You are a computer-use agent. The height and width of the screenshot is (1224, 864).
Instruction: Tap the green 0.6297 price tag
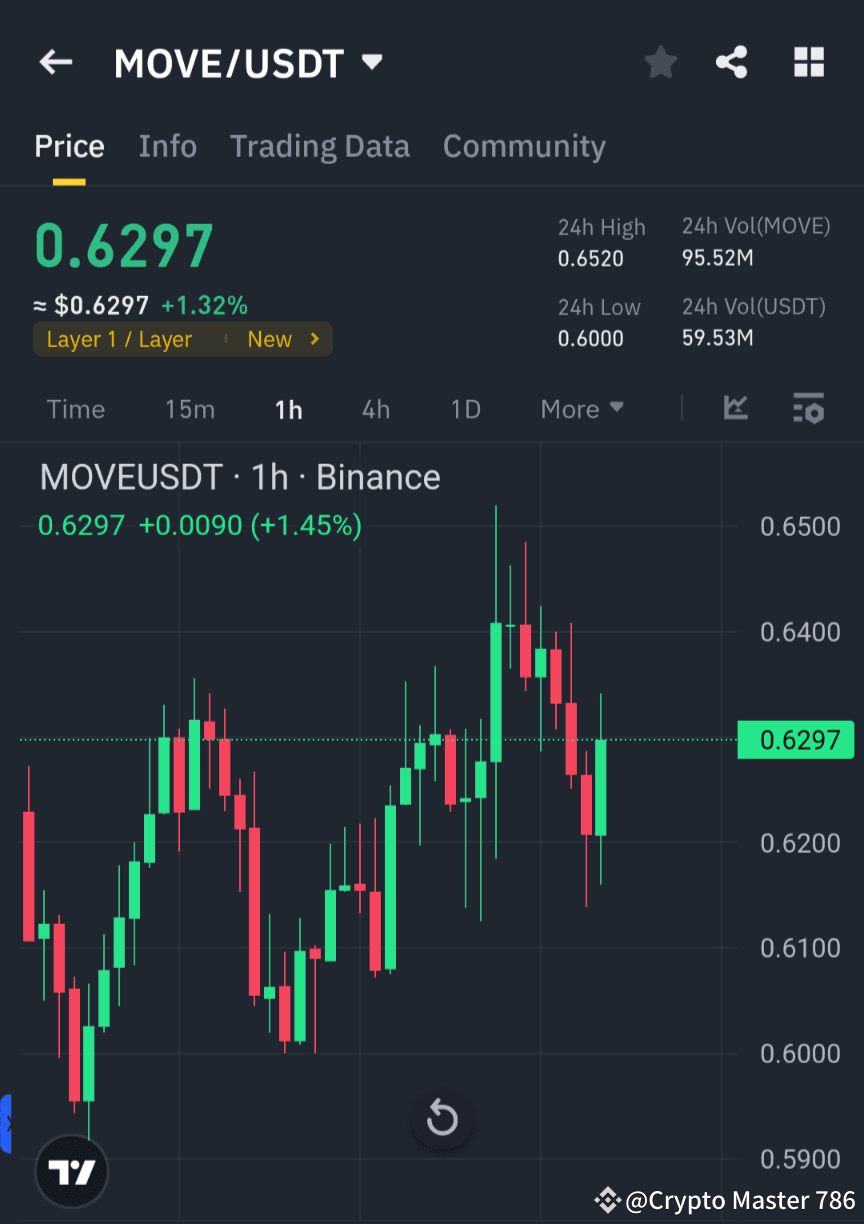click(x=796, y=740)
